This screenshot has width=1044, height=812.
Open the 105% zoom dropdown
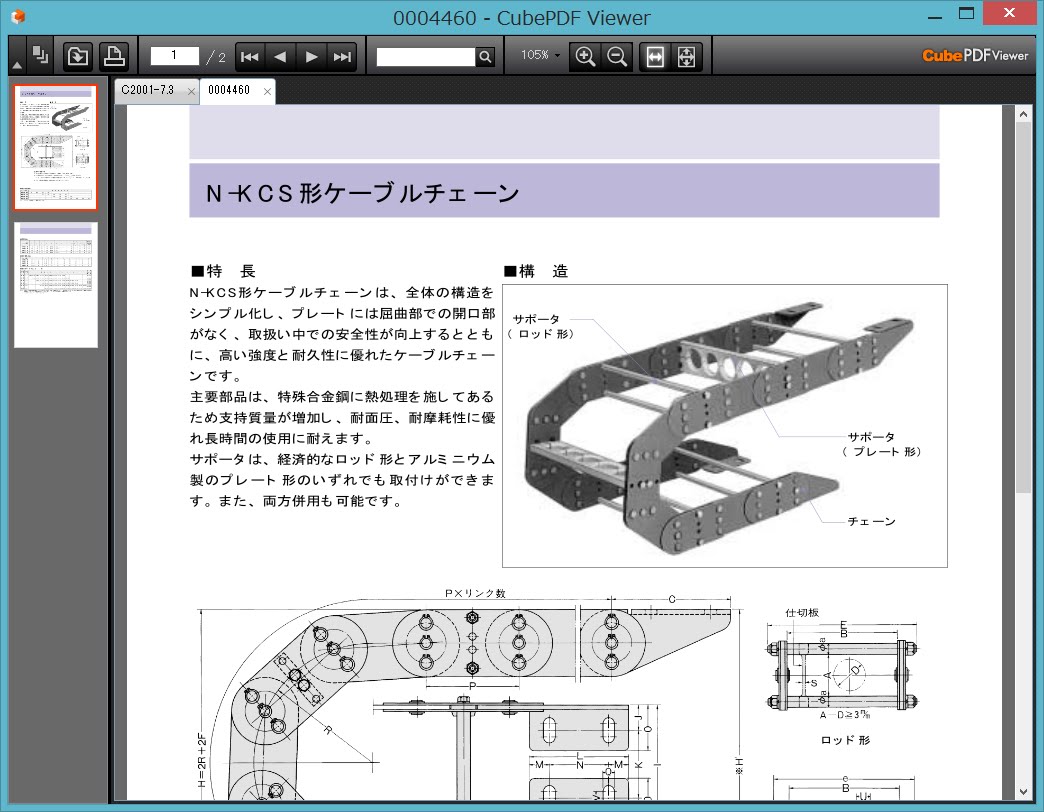(x=540, y=55)
